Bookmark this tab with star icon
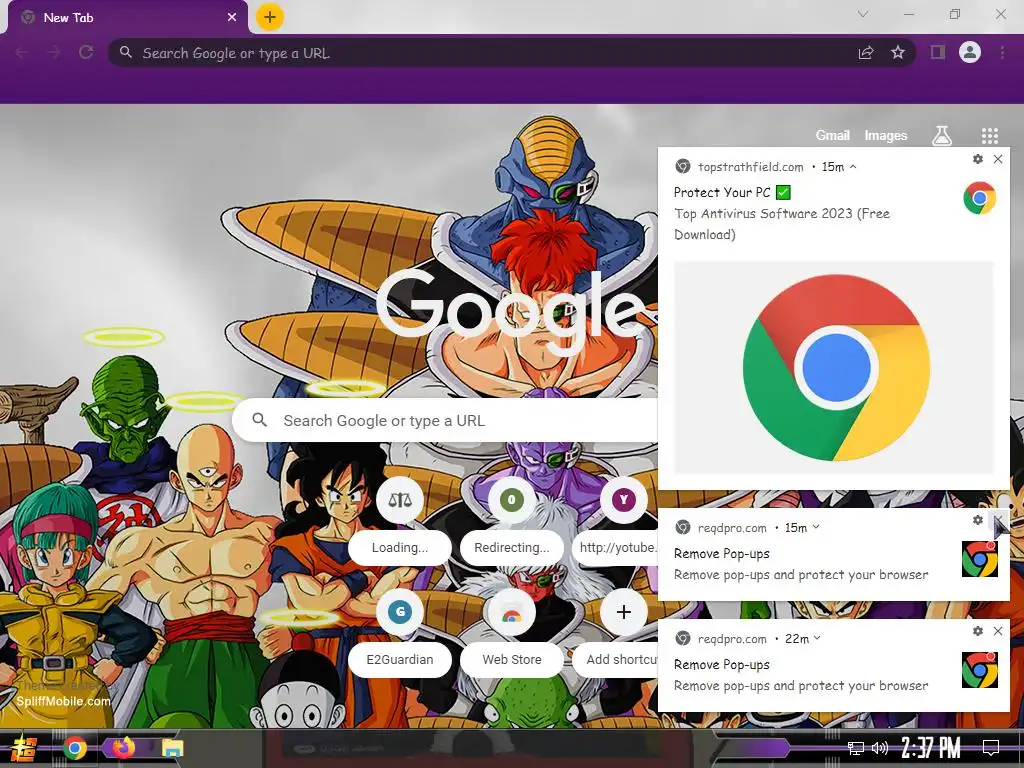1024x768 pixels. 898,52
